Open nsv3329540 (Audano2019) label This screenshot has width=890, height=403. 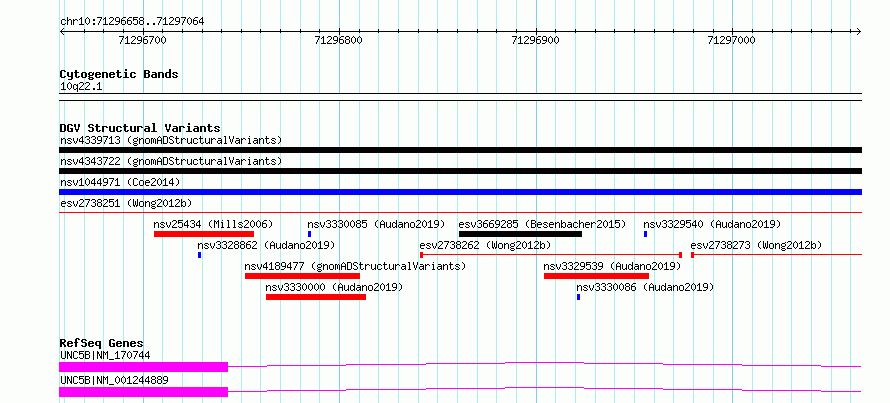[x=712, y=224]
